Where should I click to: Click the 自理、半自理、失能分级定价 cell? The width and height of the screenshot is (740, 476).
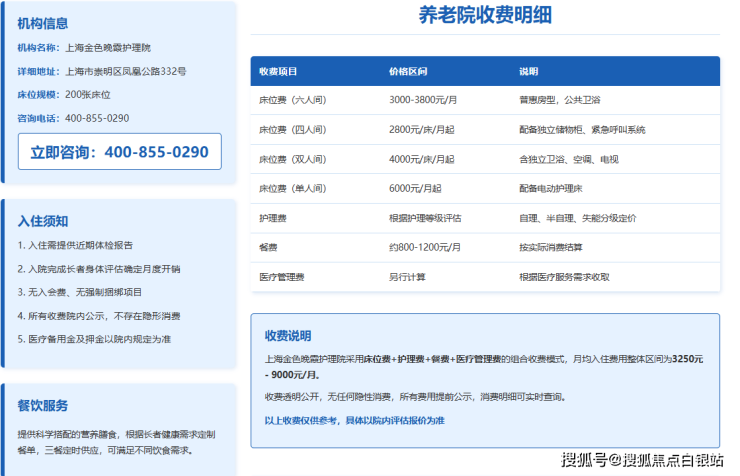(x=578, y=218)
